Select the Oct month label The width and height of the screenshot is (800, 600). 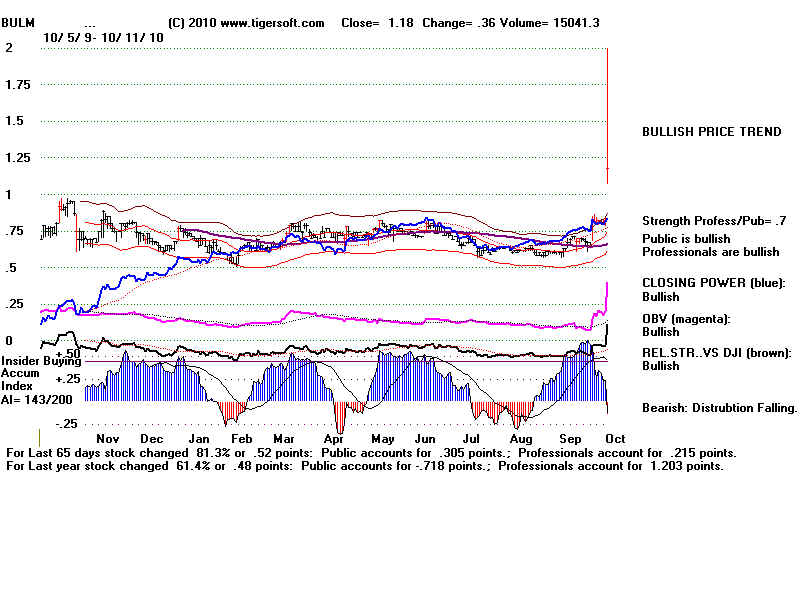(x=615, y=439)
